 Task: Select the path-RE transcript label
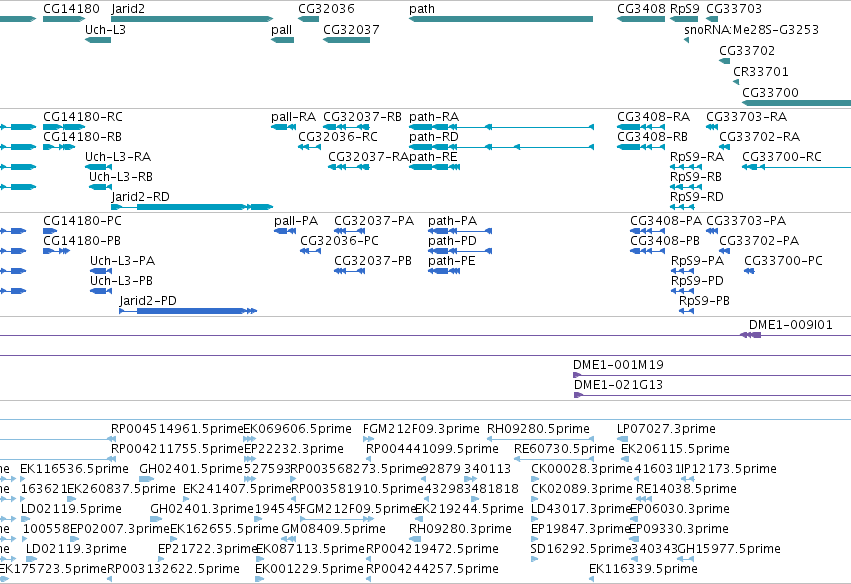434,157
